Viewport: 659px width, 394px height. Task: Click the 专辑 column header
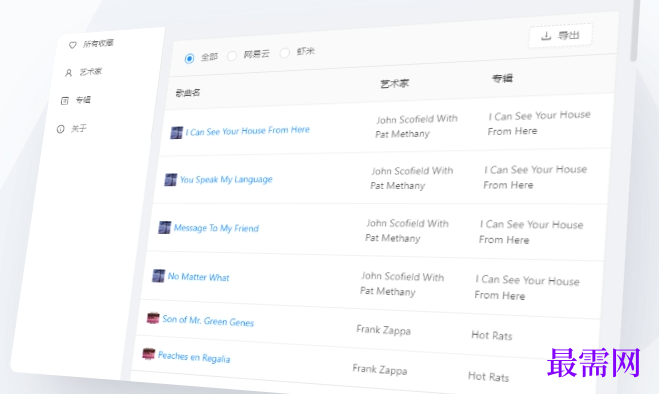click(x=502, y=79)
